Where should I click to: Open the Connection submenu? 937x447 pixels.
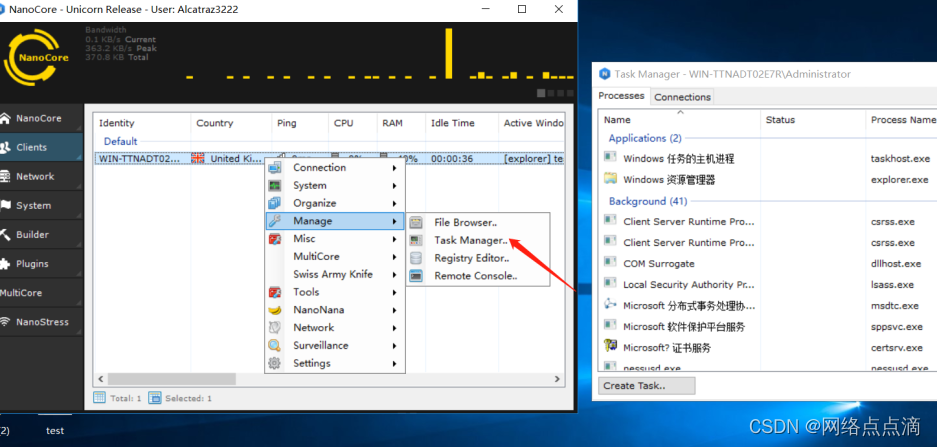click(335, 168)
